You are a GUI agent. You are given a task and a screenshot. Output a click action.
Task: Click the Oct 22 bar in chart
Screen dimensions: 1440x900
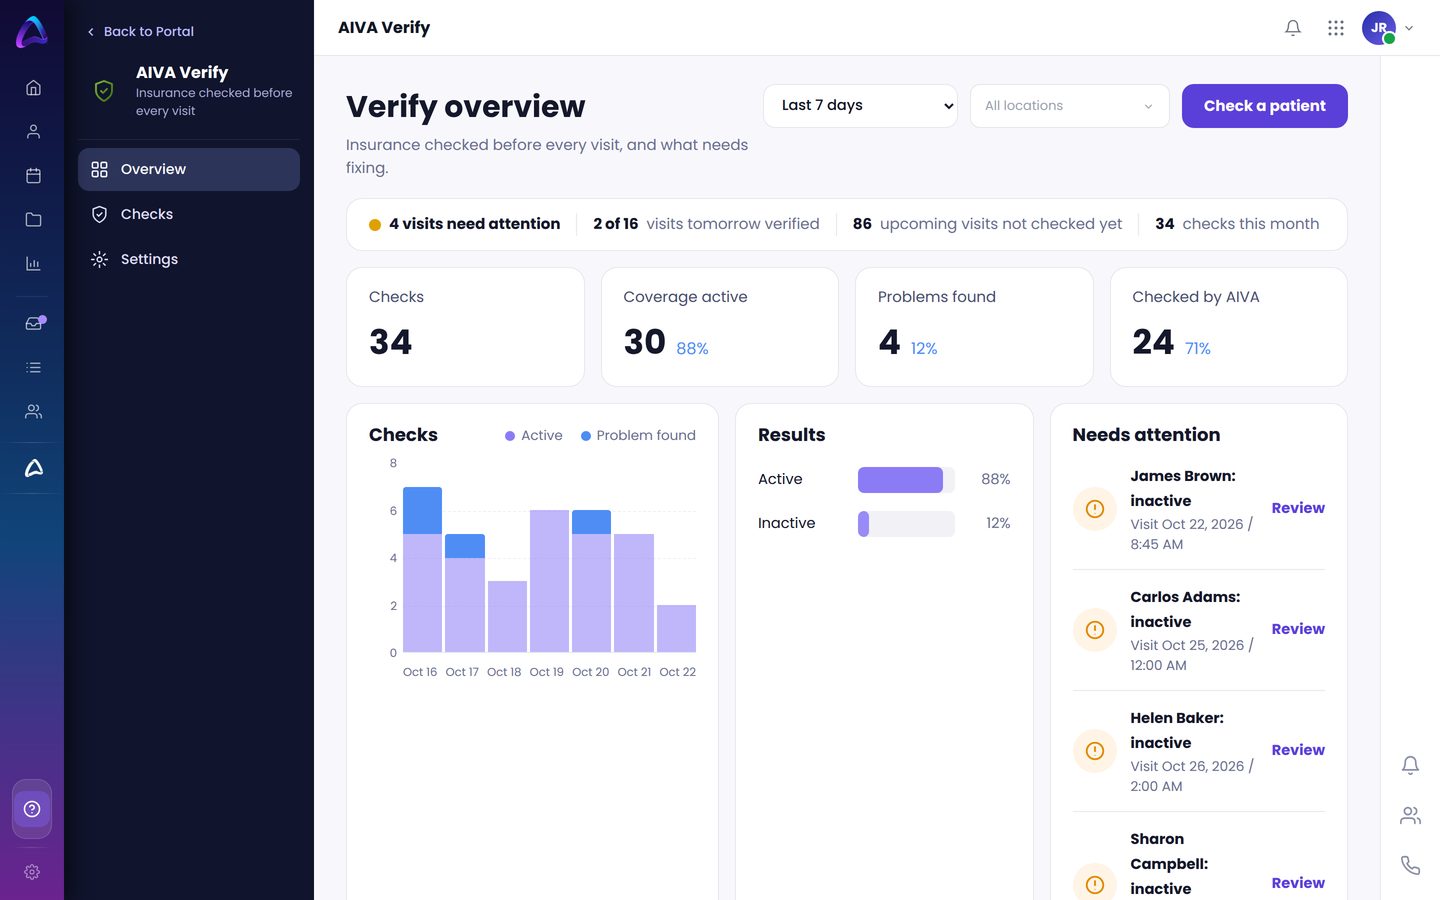(x=676, y=629)
